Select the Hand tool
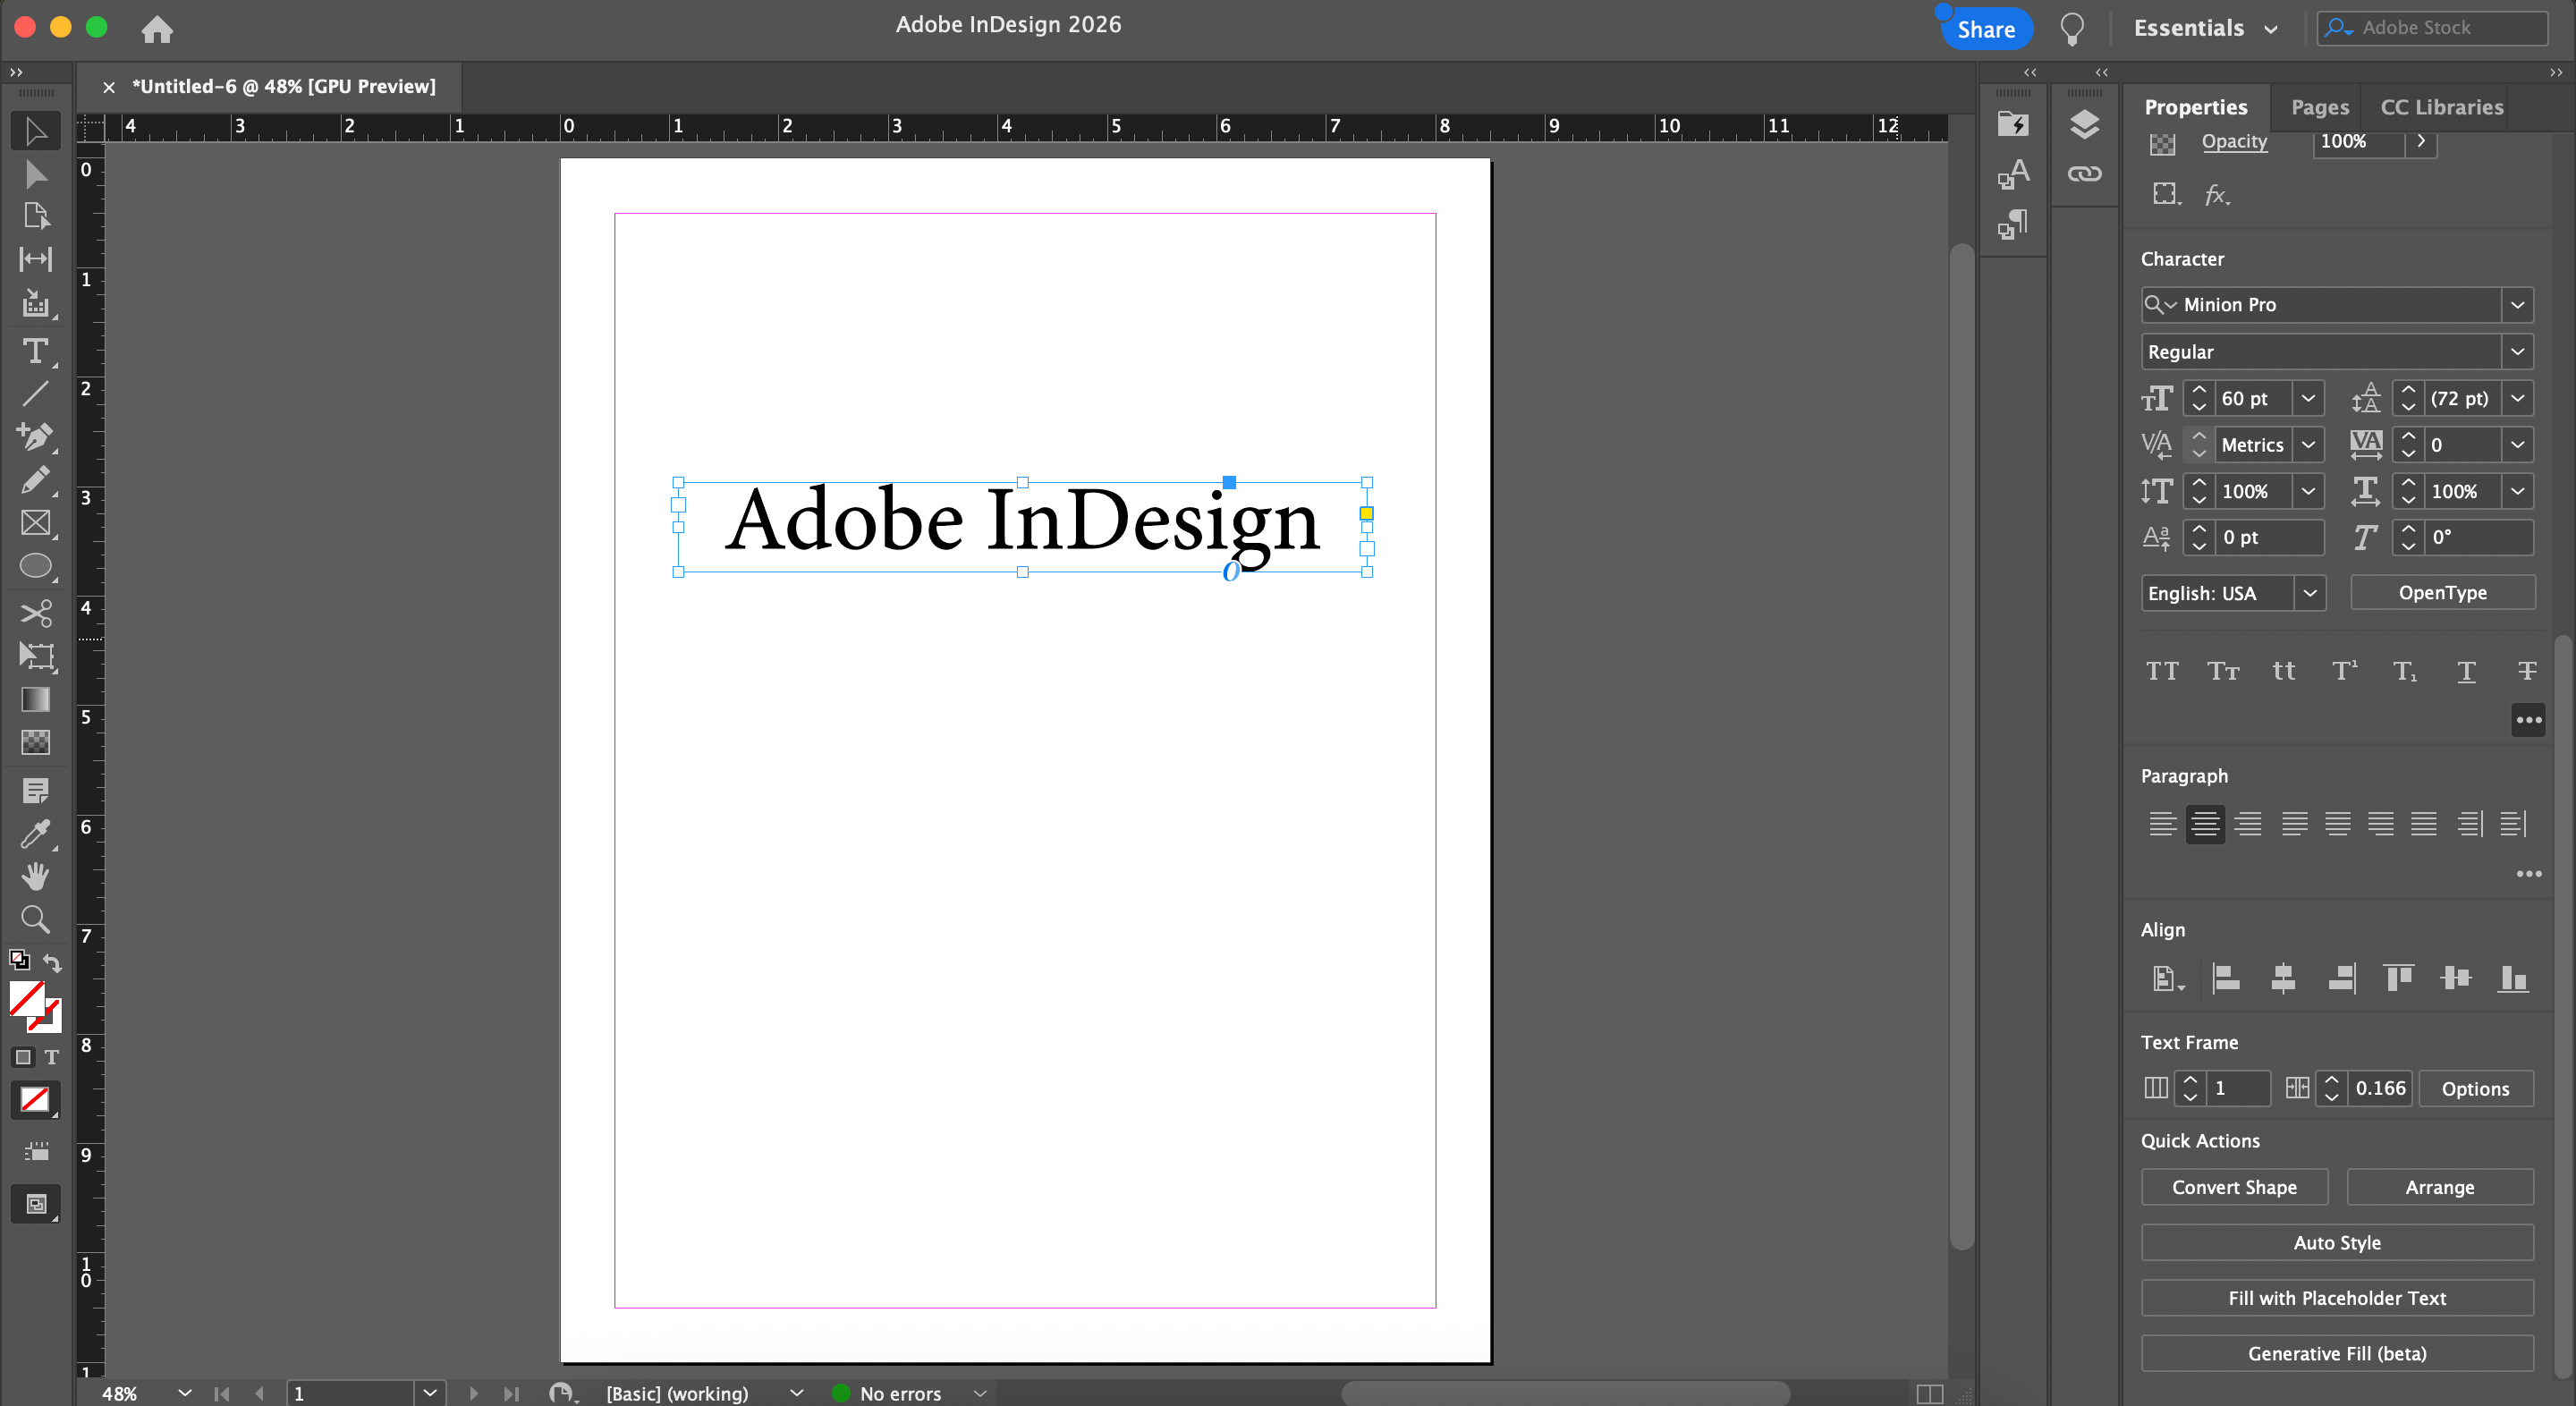The height and width of the screenshot is (1406, 2576). [x=35, y=876]
